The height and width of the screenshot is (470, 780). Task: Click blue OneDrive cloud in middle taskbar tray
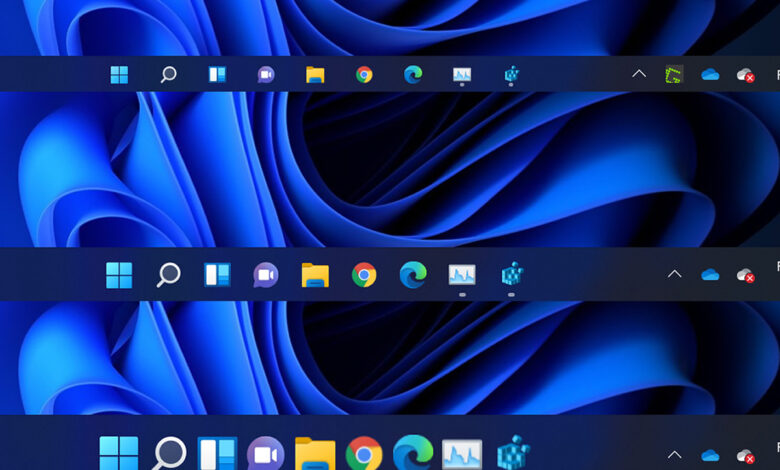710,274
